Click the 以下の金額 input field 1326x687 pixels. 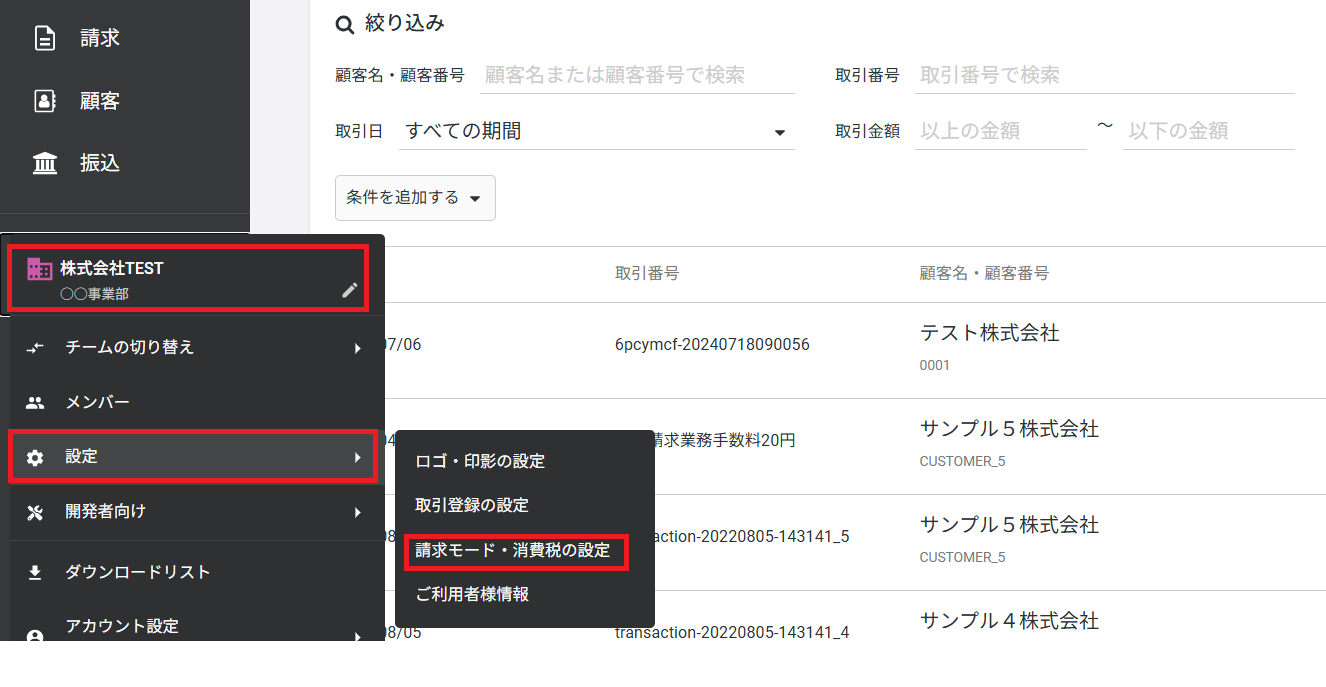tap(1209, 131)
